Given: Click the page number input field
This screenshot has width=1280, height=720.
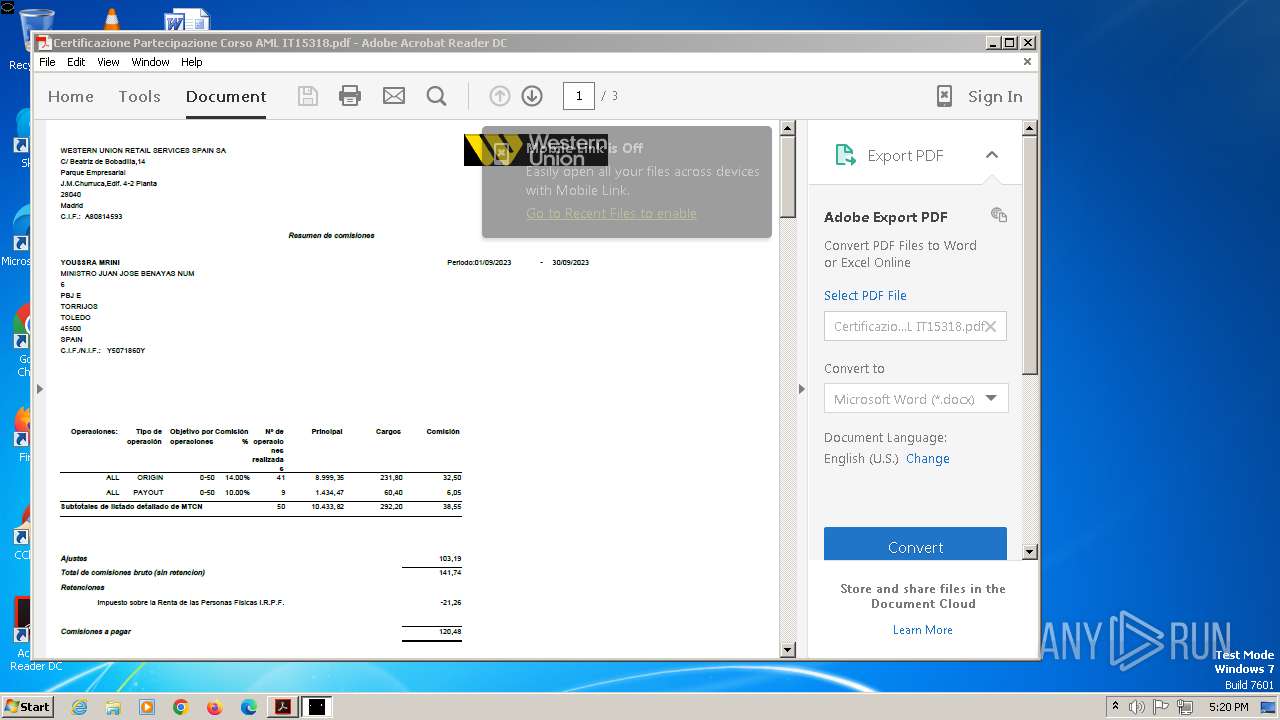Looking at the screenshot, I should [579, 96].
